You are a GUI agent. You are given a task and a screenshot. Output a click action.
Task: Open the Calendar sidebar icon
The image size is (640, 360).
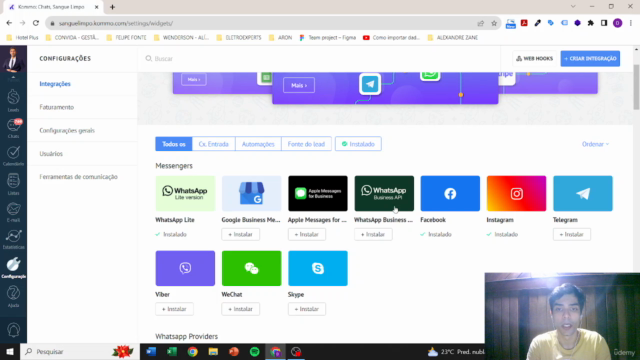click(x=13, y=156)
